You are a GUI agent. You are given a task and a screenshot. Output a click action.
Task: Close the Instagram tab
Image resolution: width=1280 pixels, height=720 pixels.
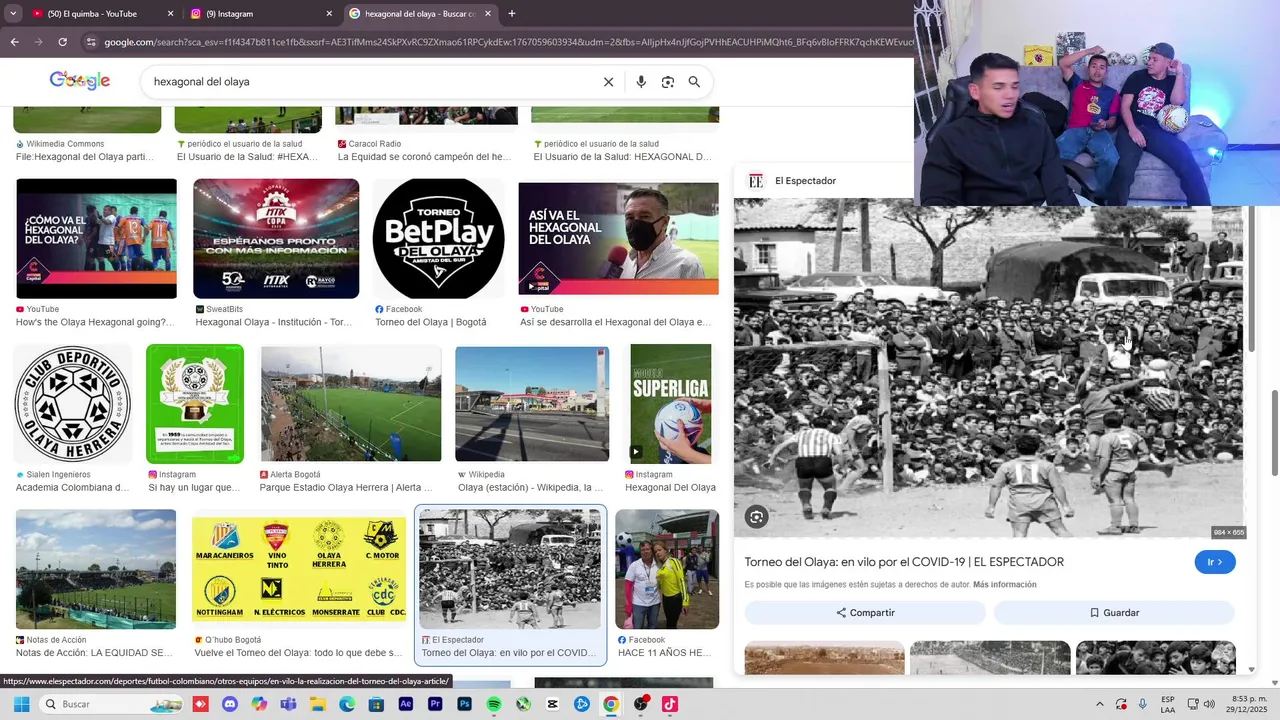tap(329, 14)
